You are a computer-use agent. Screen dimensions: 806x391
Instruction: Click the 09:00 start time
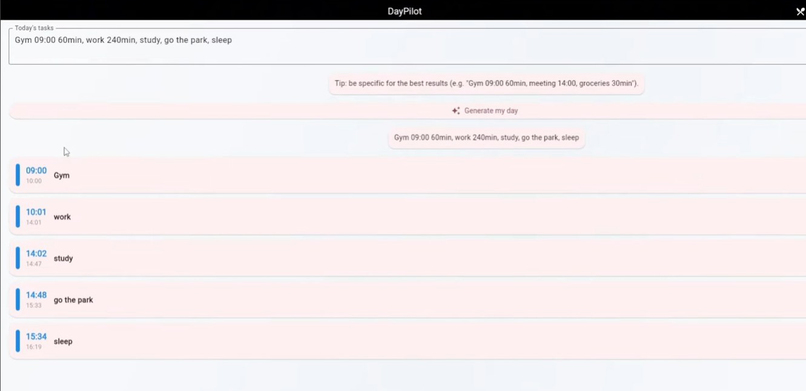click(36, 171)
